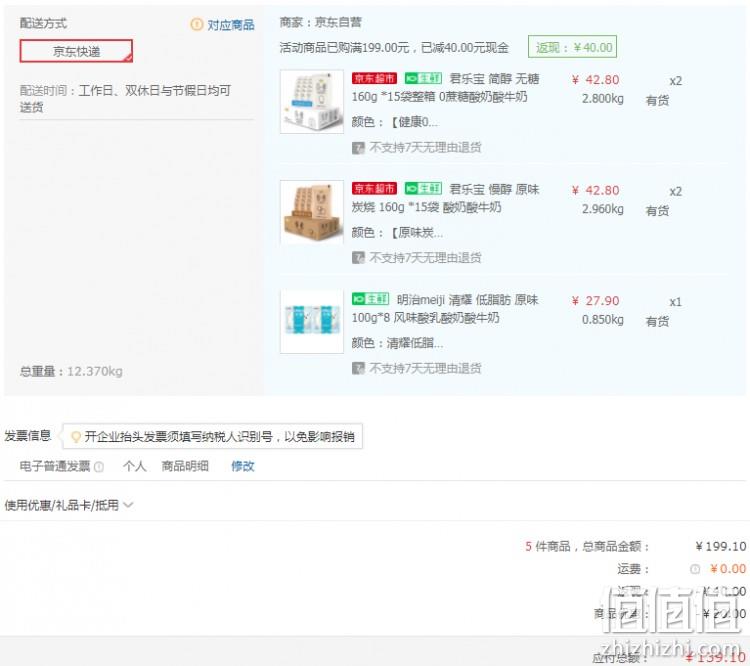Viewport: 750px width, 666px height.
Task: Click the 总重量：12.370kg text
Action: click(x=71, y=371)
